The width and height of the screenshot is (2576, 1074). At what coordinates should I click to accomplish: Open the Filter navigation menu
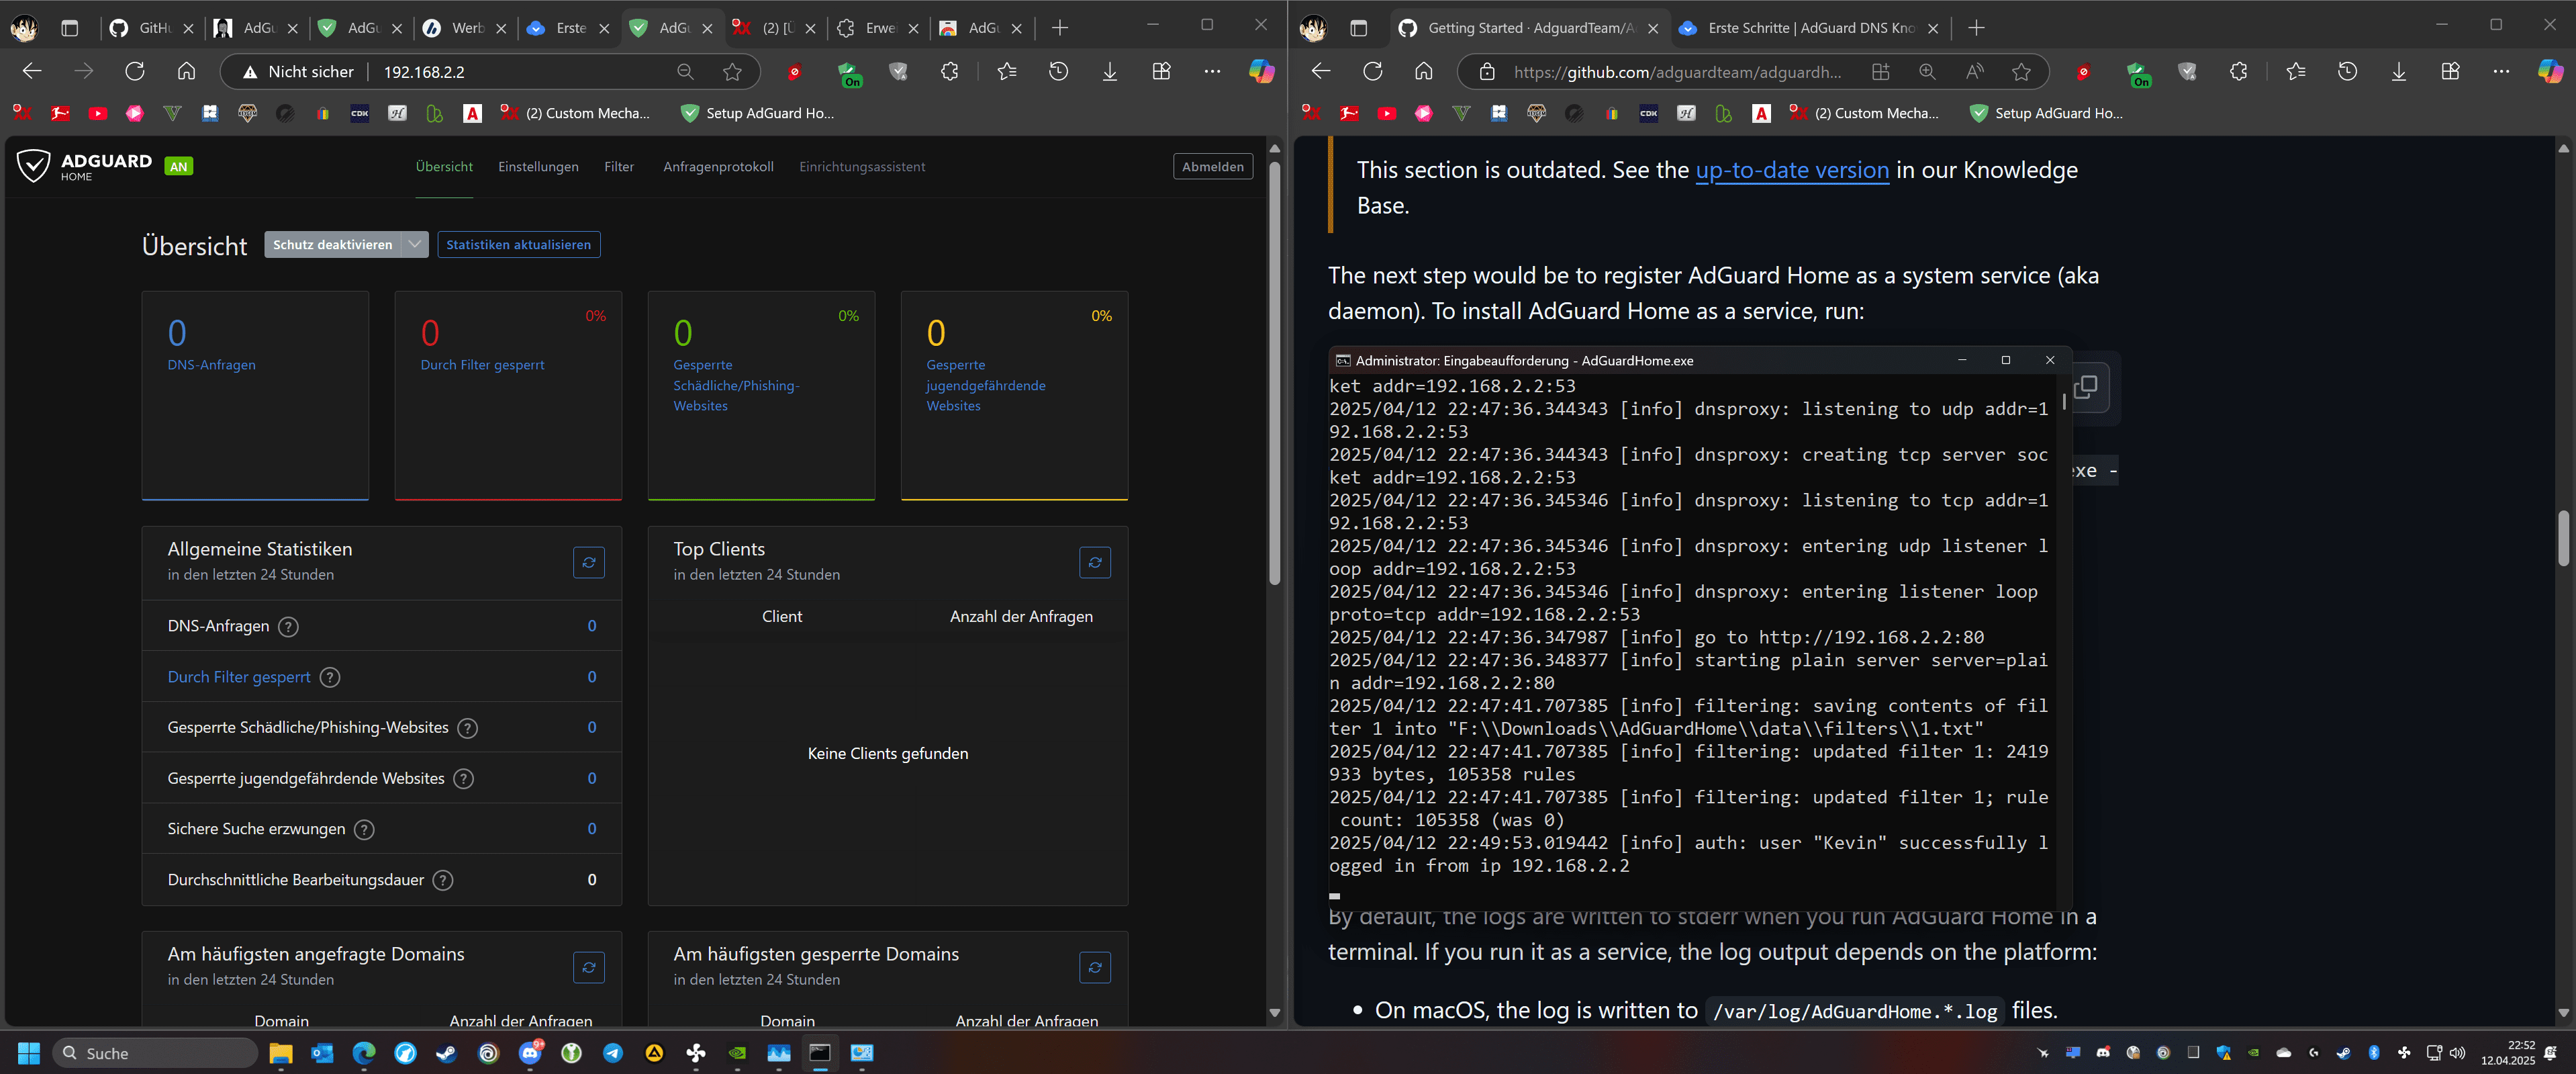619,167
